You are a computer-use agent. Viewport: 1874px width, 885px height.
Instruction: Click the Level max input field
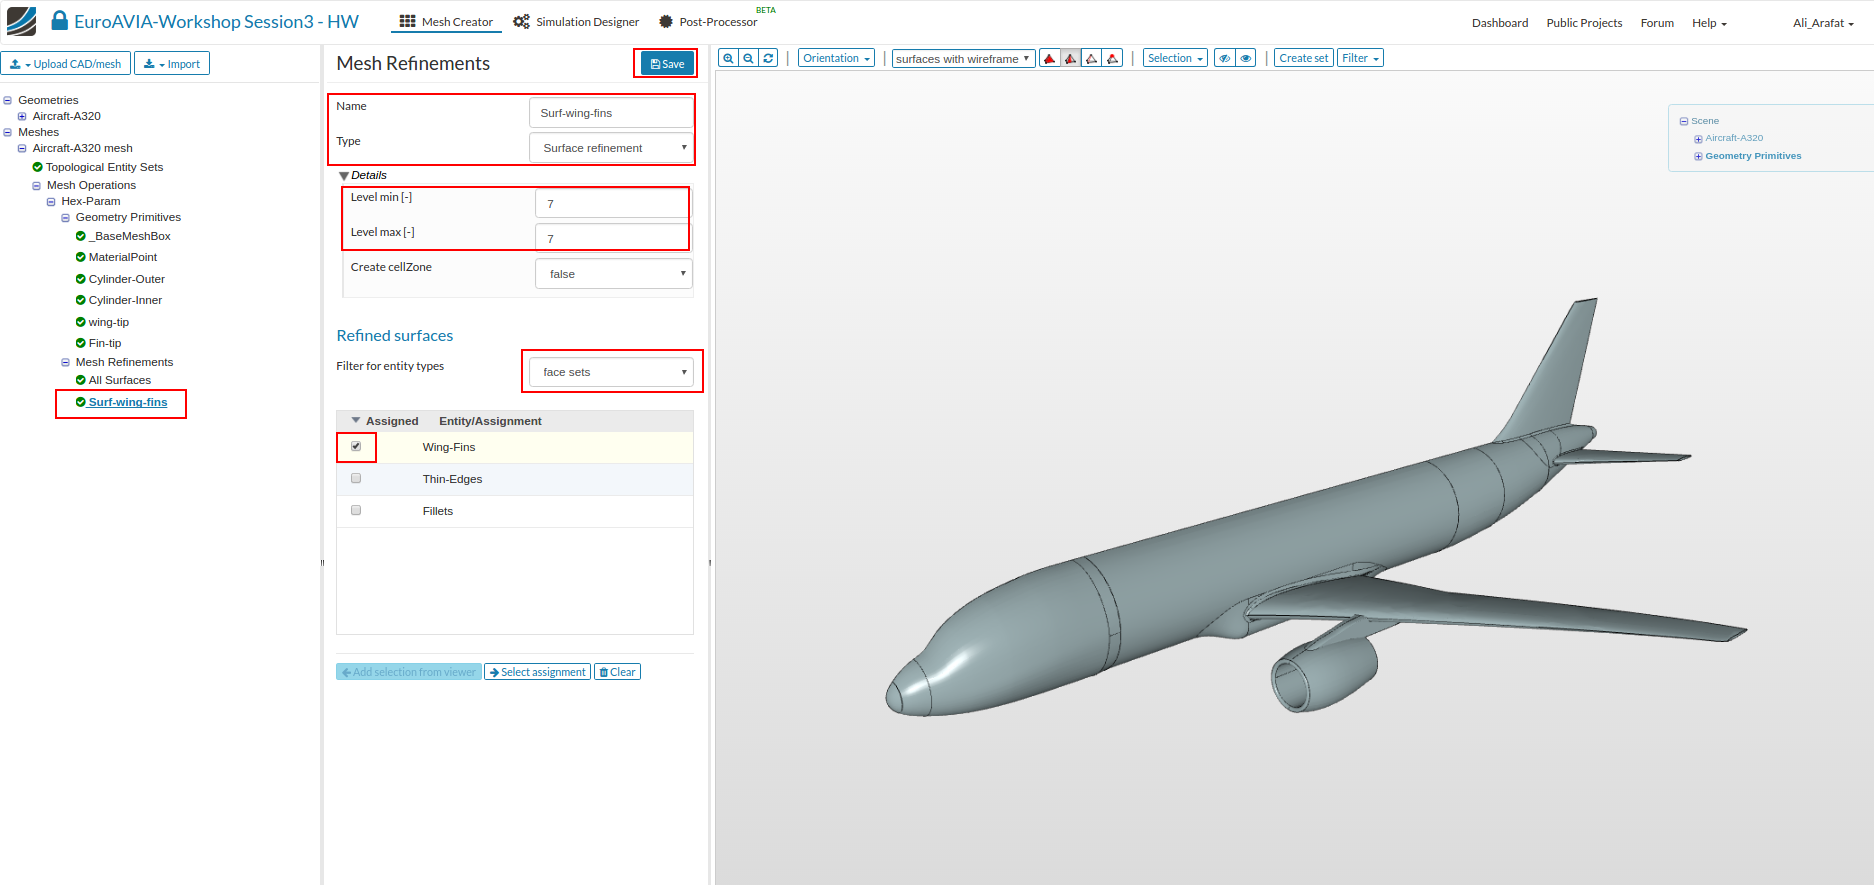coord(612,239)
